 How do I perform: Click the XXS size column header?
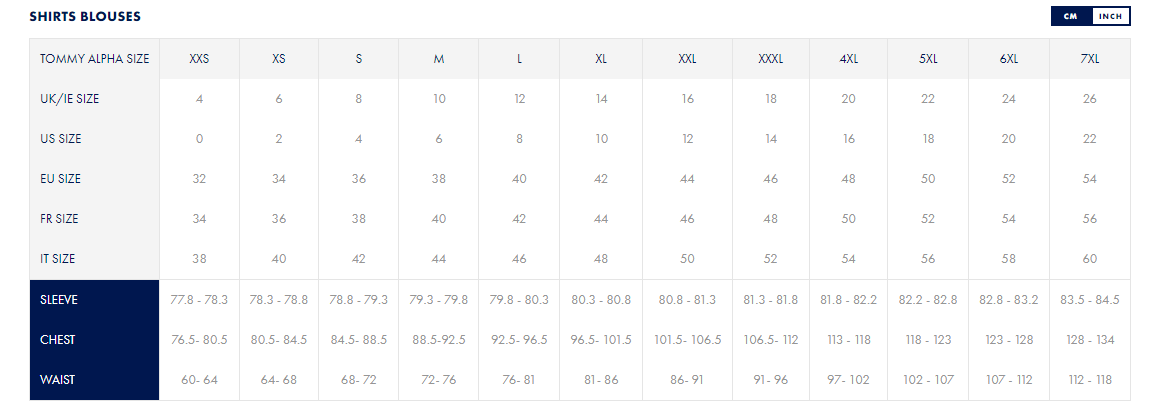point(199,59)
